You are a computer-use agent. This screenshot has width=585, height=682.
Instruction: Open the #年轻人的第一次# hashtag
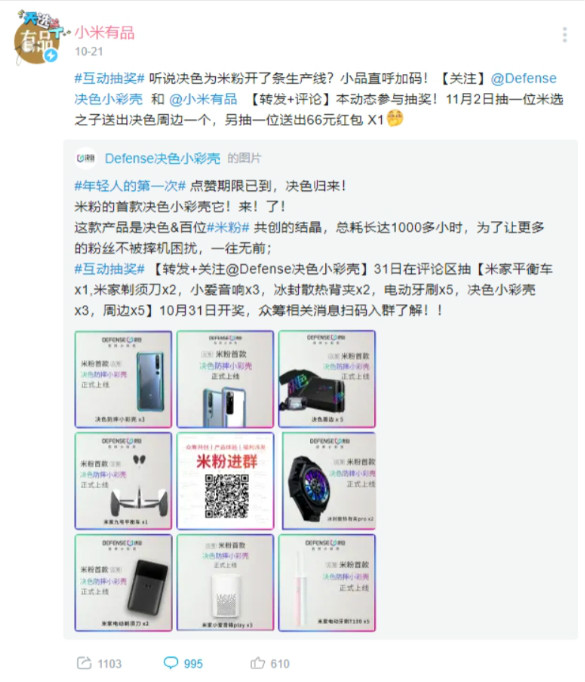coord(130,186)
